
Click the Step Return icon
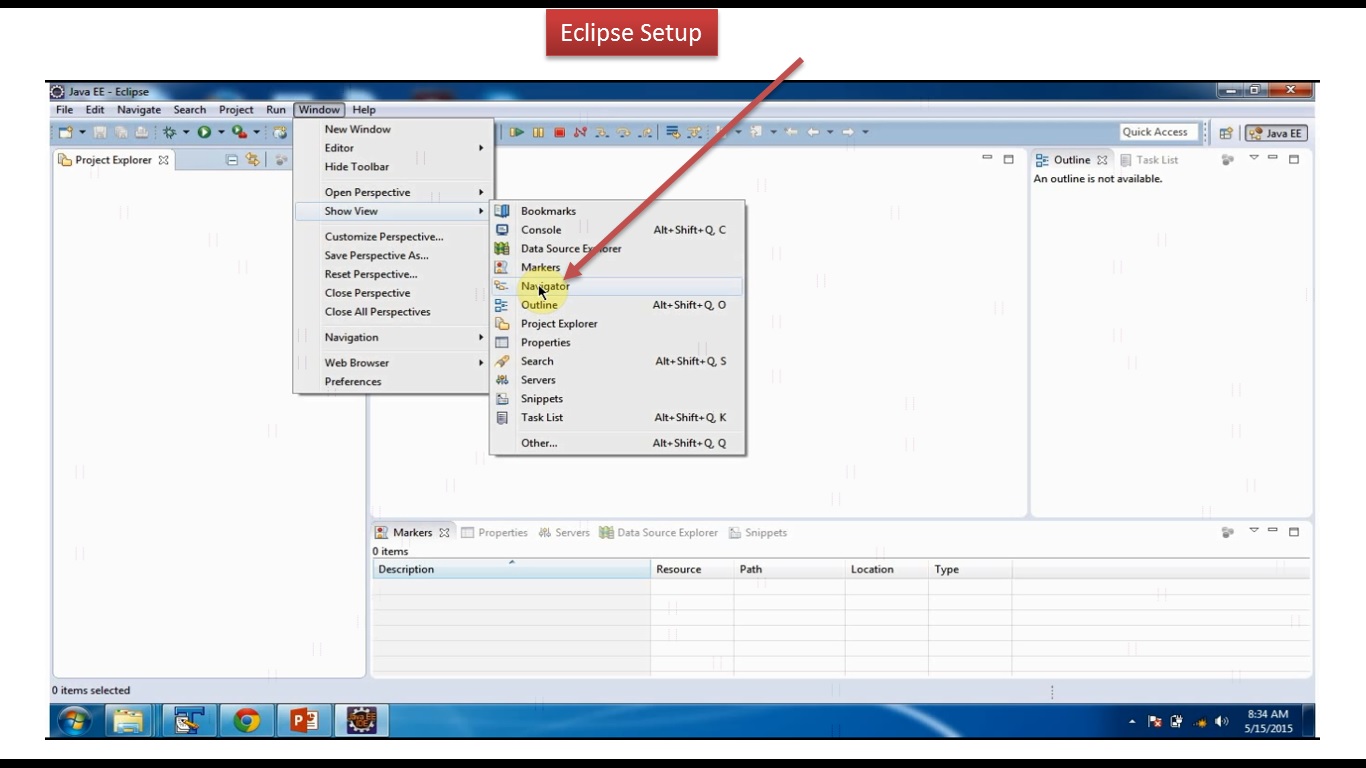point(645,132)
